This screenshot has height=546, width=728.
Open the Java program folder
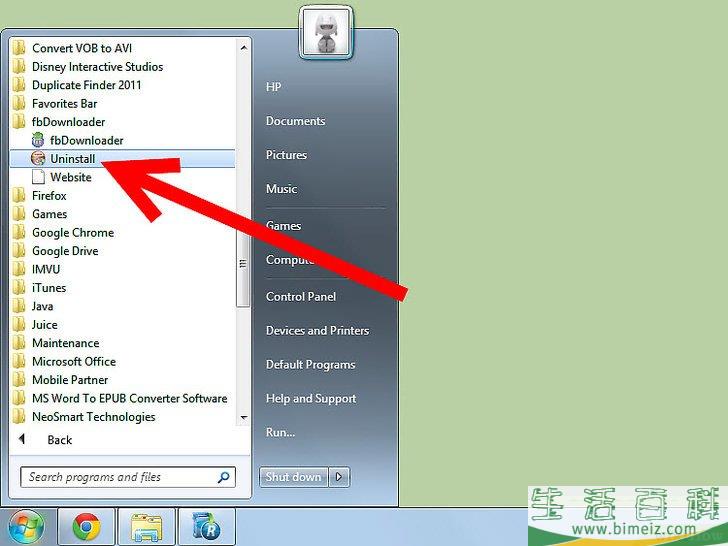[42, 306]
